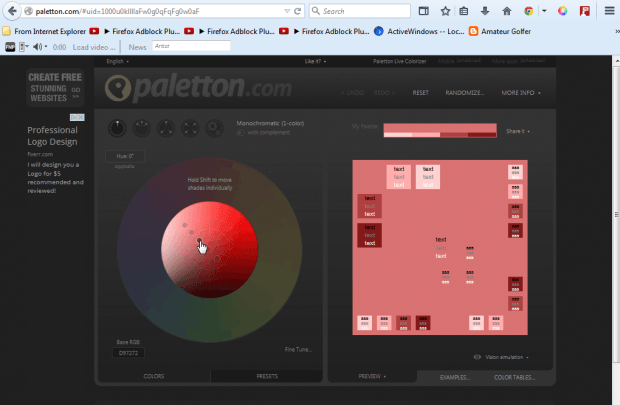The height and width of the screenshot is (405, 620).
Task: Click the FMP media toolbar icon
Action: [x=10, y=47]
